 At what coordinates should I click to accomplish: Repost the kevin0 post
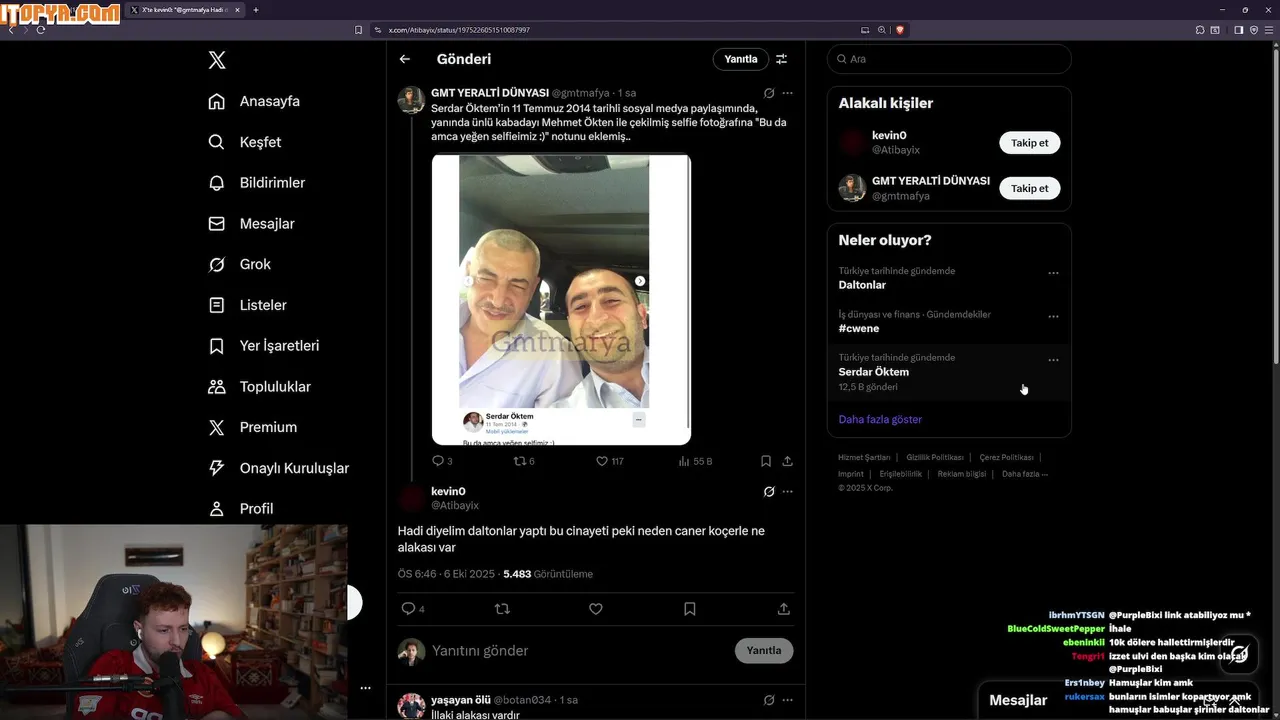click(x=502, y=608)
